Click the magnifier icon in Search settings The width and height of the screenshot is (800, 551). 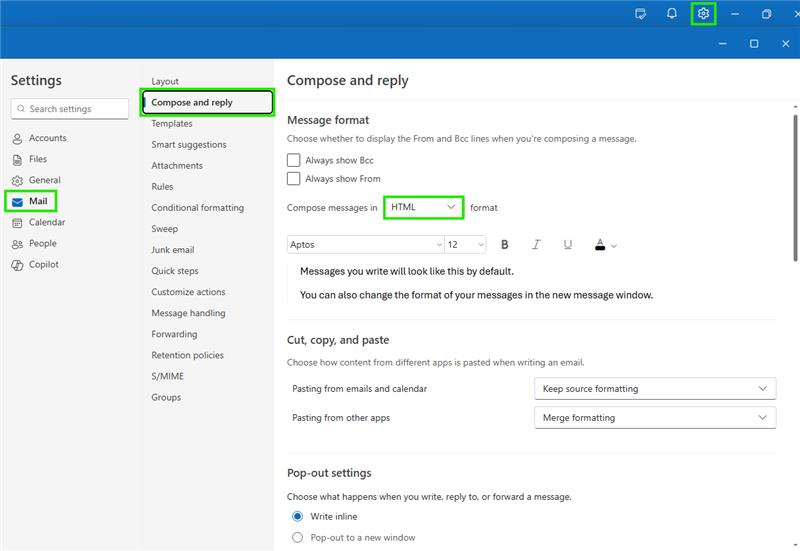[x=21, y=109]
